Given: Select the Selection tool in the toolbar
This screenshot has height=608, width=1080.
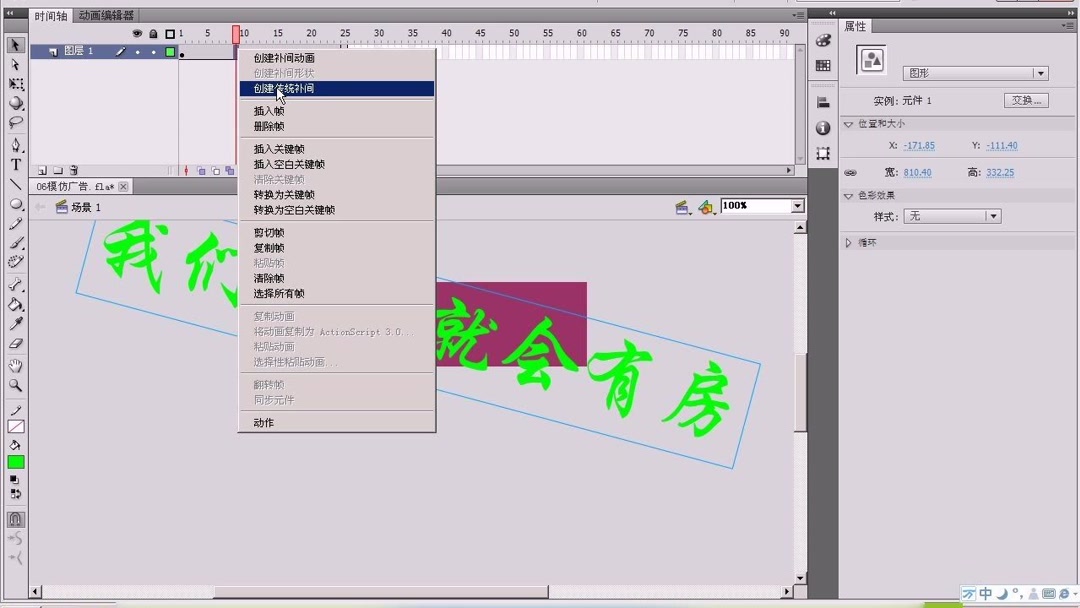Looking at the screenshot, I should coord(15,45).
